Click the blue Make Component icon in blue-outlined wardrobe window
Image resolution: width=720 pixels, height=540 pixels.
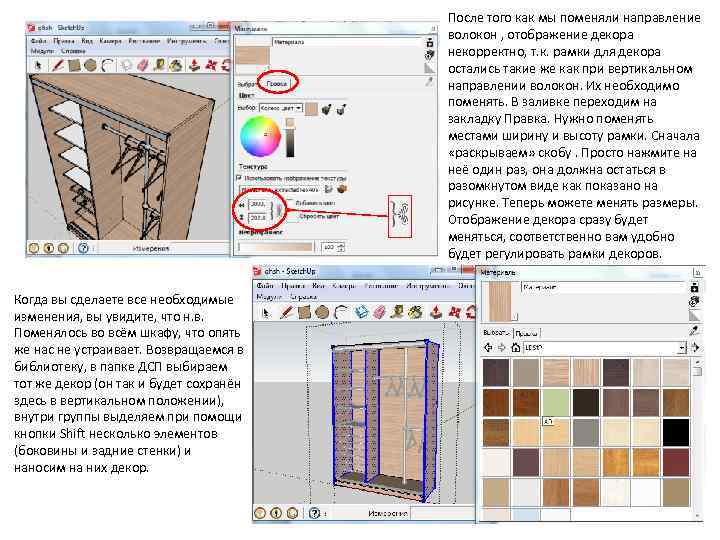(362, 313)
